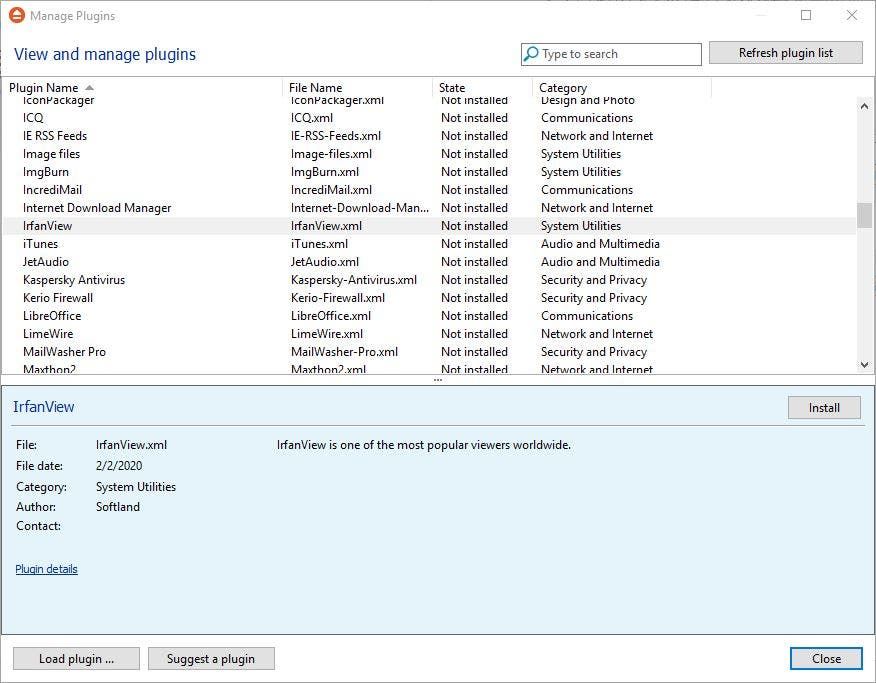Select the IrfanView plugin row
This screenshot has height=683, width=876.
[x=429, y=226]
